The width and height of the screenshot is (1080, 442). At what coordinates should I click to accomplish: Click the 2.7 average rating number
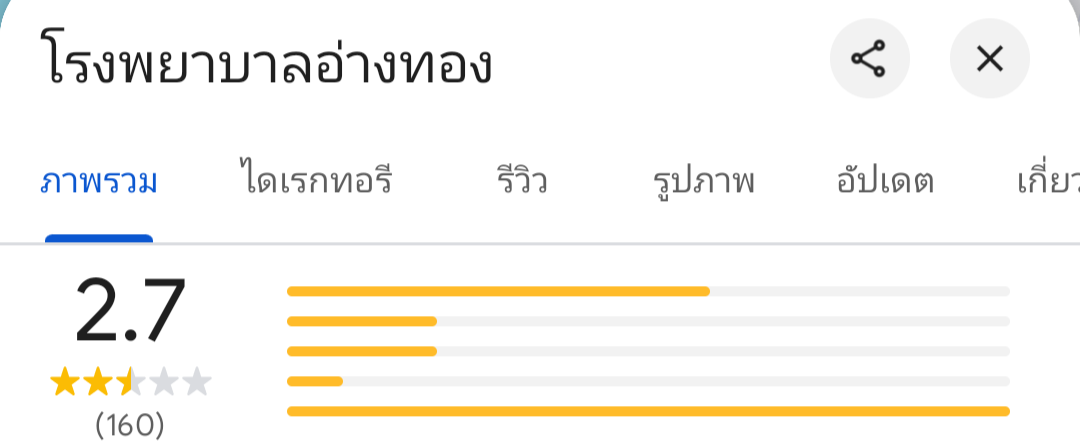(130, 312)
